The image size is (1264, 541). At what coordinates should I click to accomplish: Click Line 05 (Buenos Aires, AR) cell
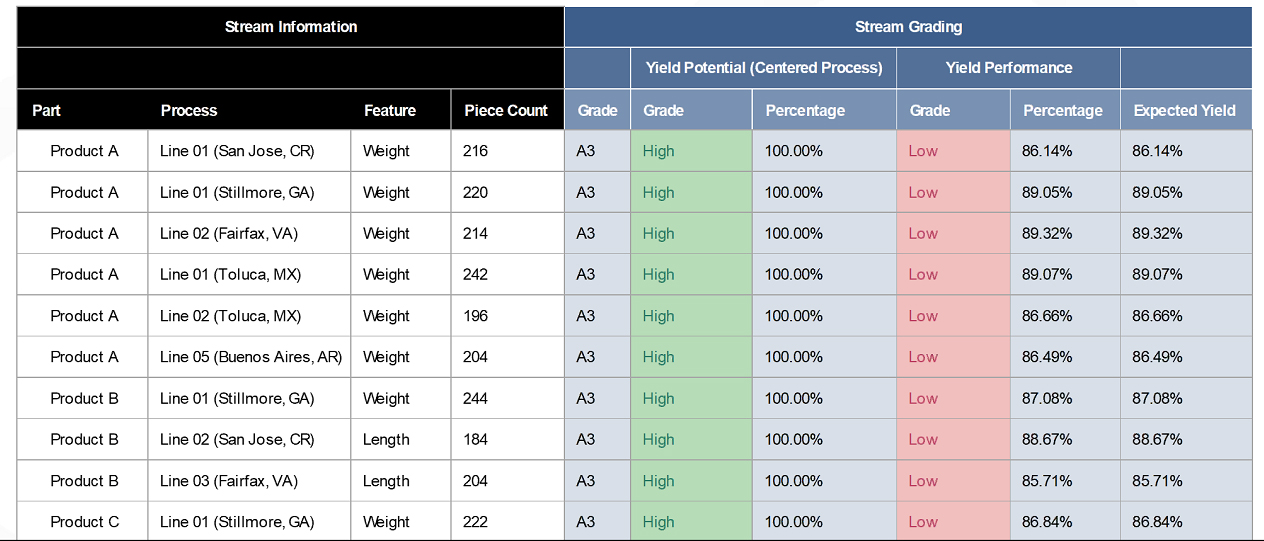(x=250, y=357)
